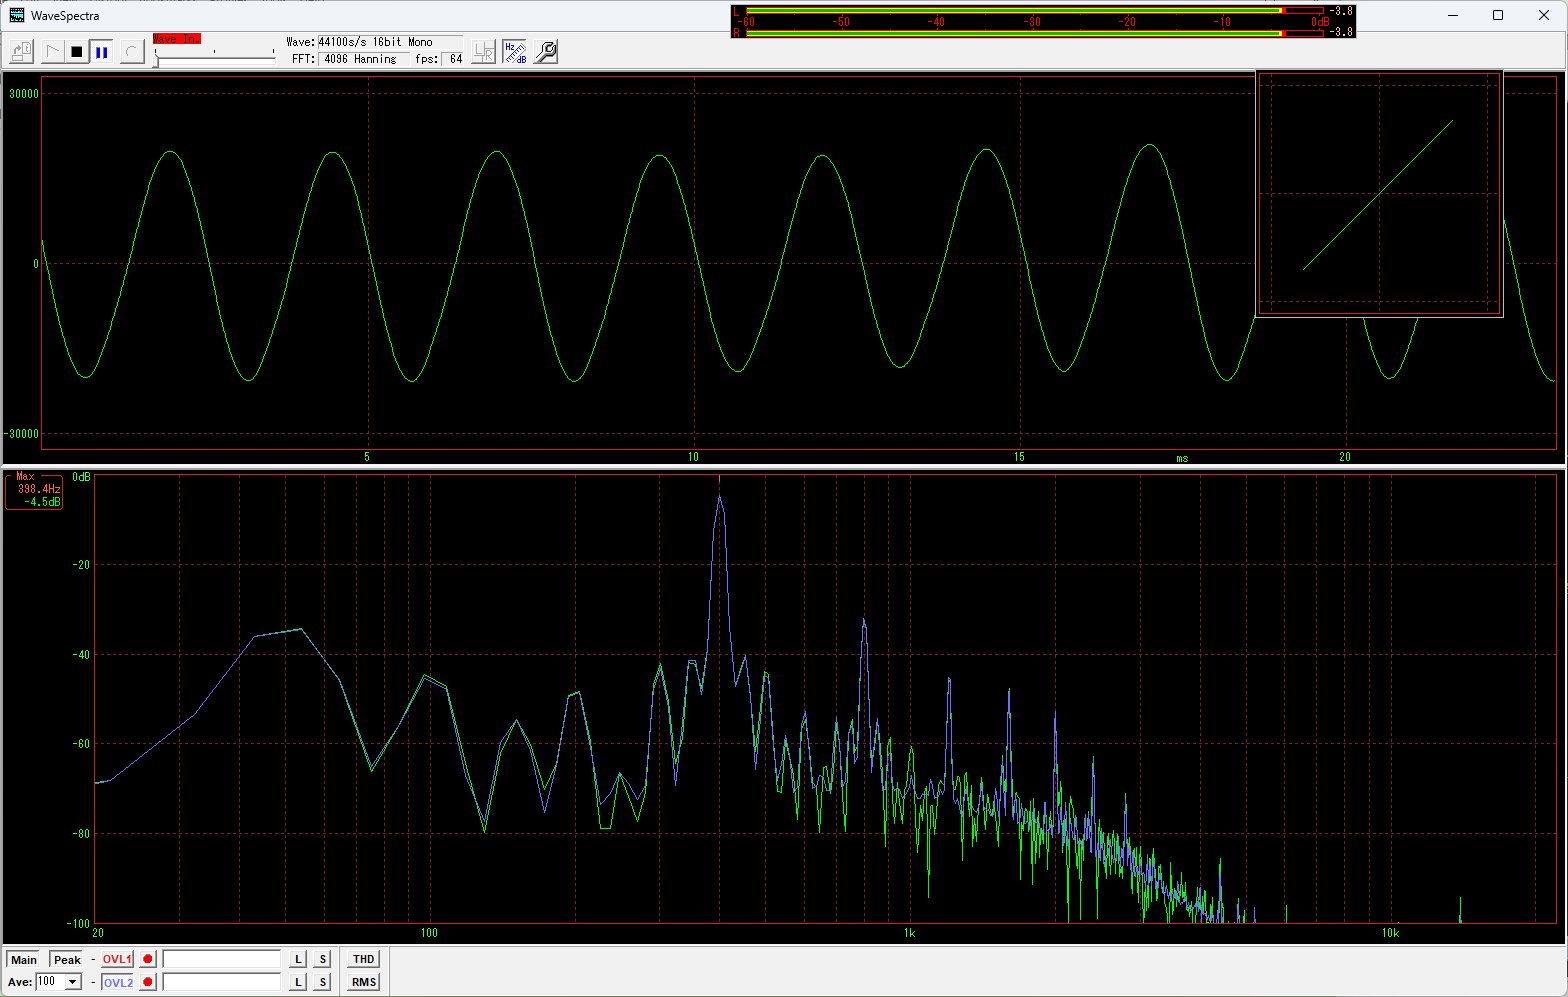Open settings with the wrench icon

[546, 52]
